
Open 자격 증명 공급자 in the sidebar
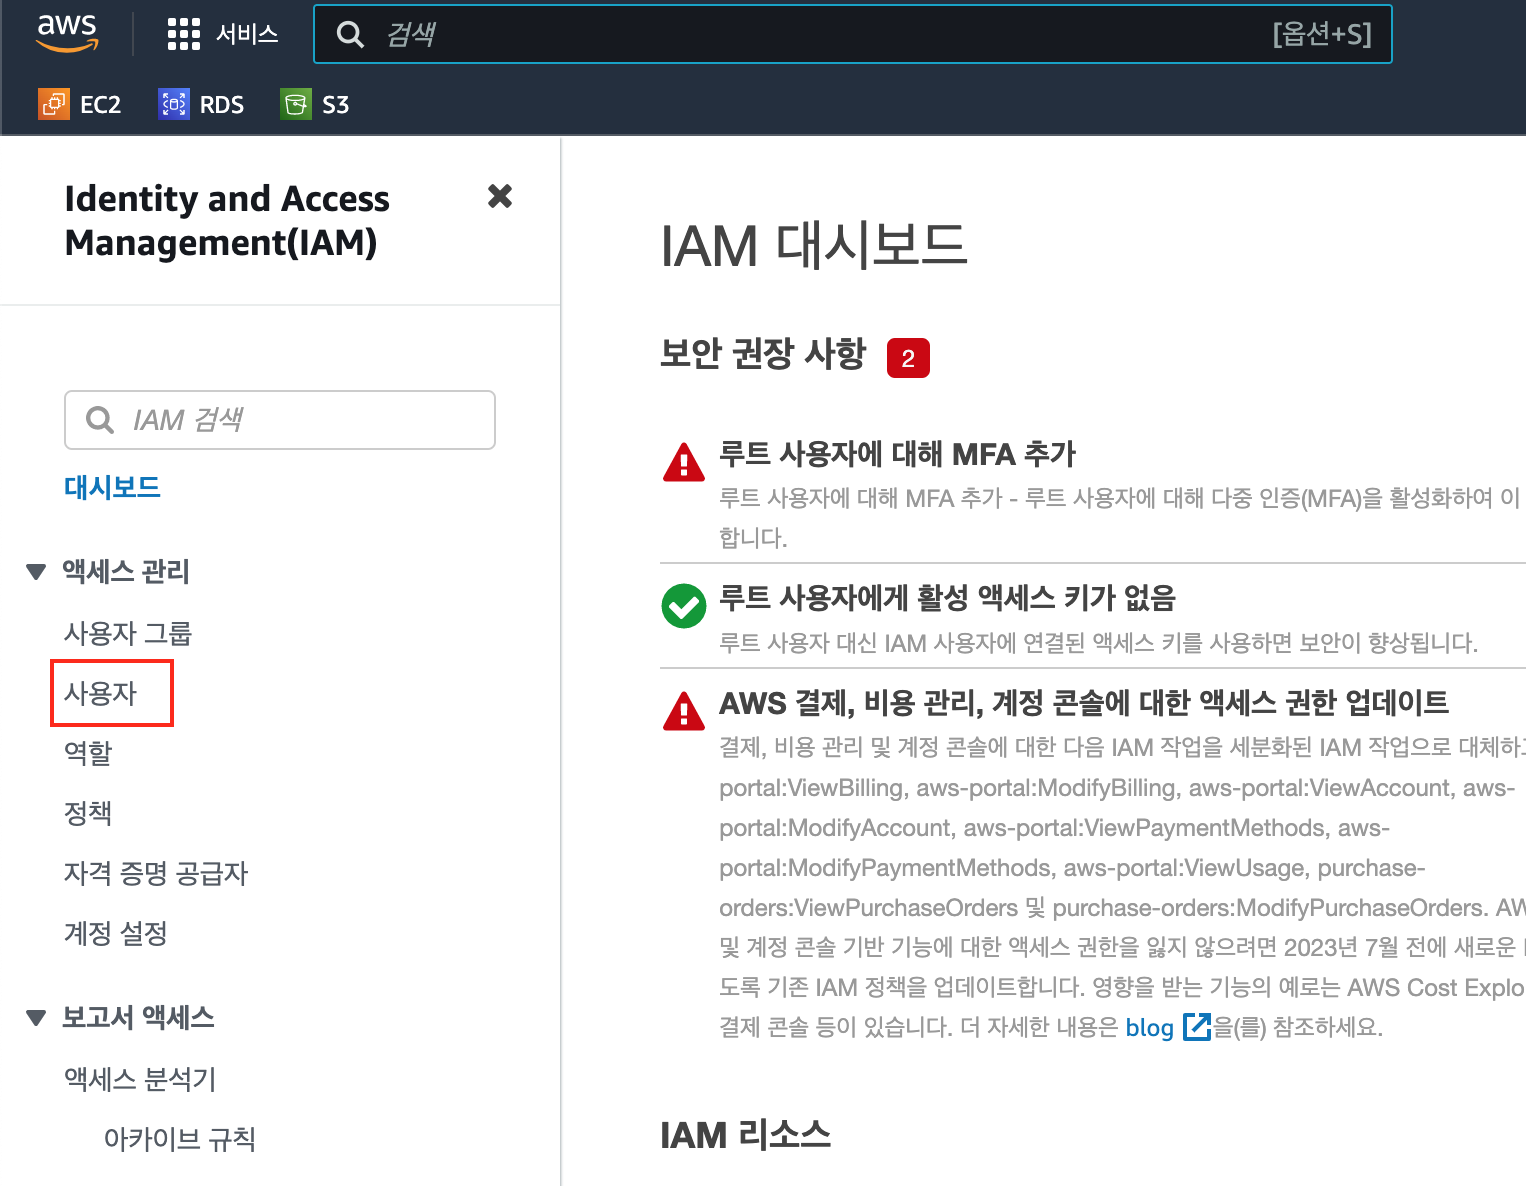(x=156, y=873)
